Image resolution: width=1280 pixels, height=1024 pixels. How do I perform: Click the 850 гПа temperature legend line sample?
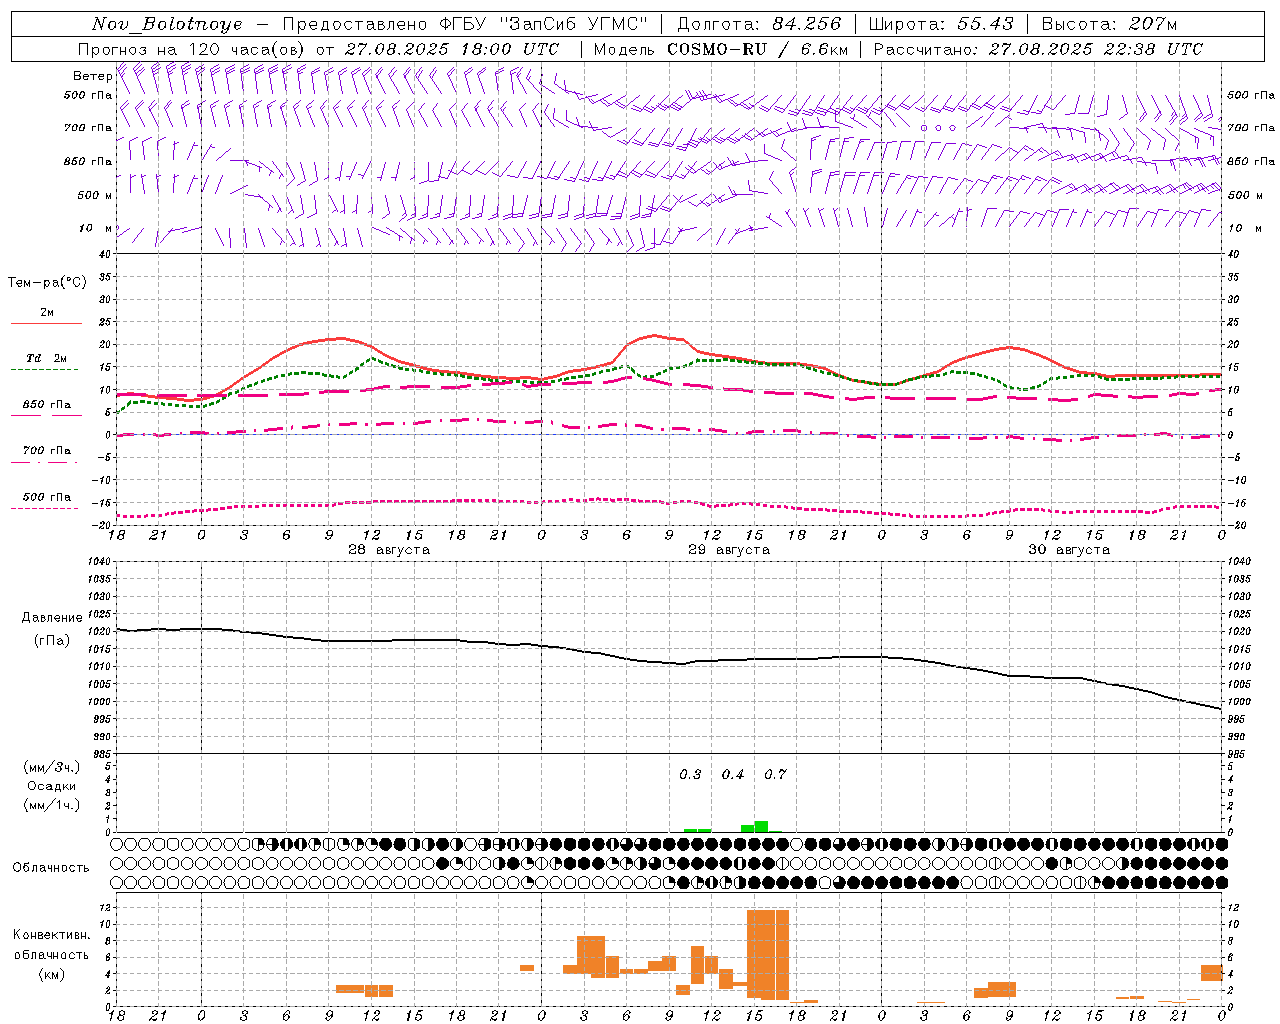click(x=46, y=415)
